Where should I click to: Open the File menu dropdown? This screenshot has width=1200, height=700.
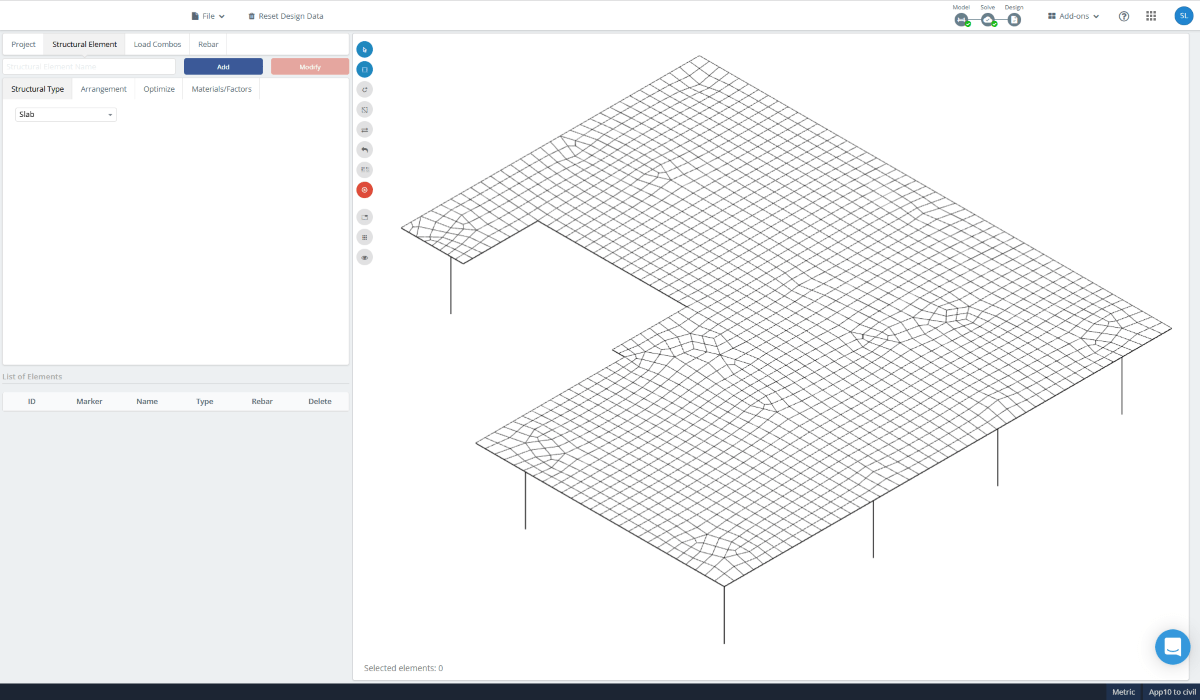pos(207,15)
